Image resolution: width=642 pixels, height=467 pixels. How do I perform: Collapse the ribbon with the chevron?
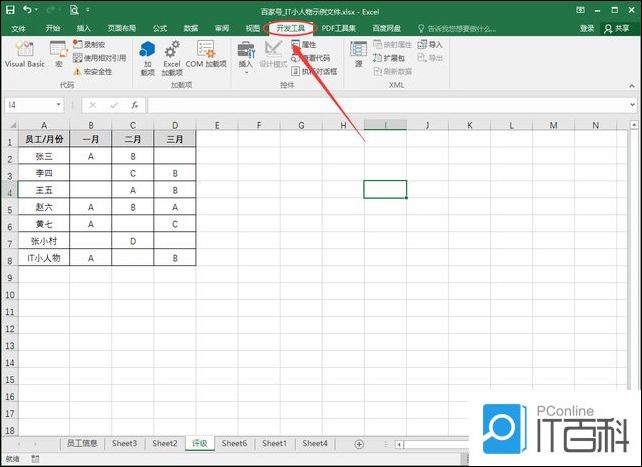point(632,86)
